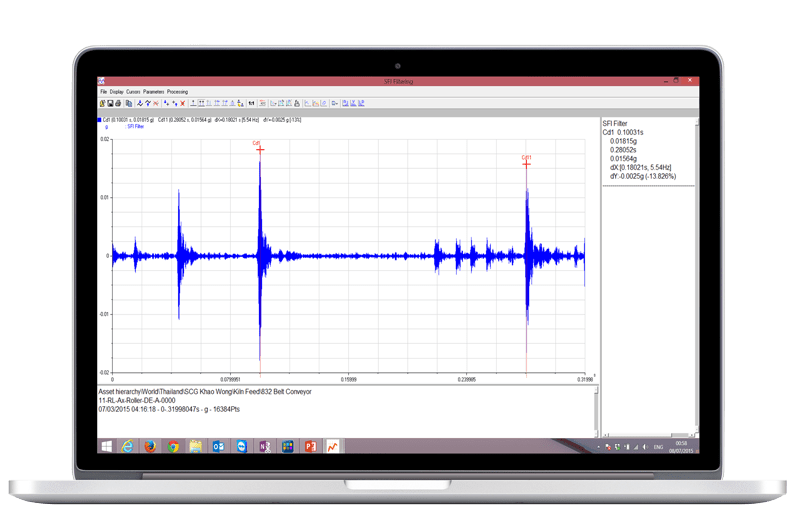
Task: Open the Cursors menu
Action: [133, 92]
